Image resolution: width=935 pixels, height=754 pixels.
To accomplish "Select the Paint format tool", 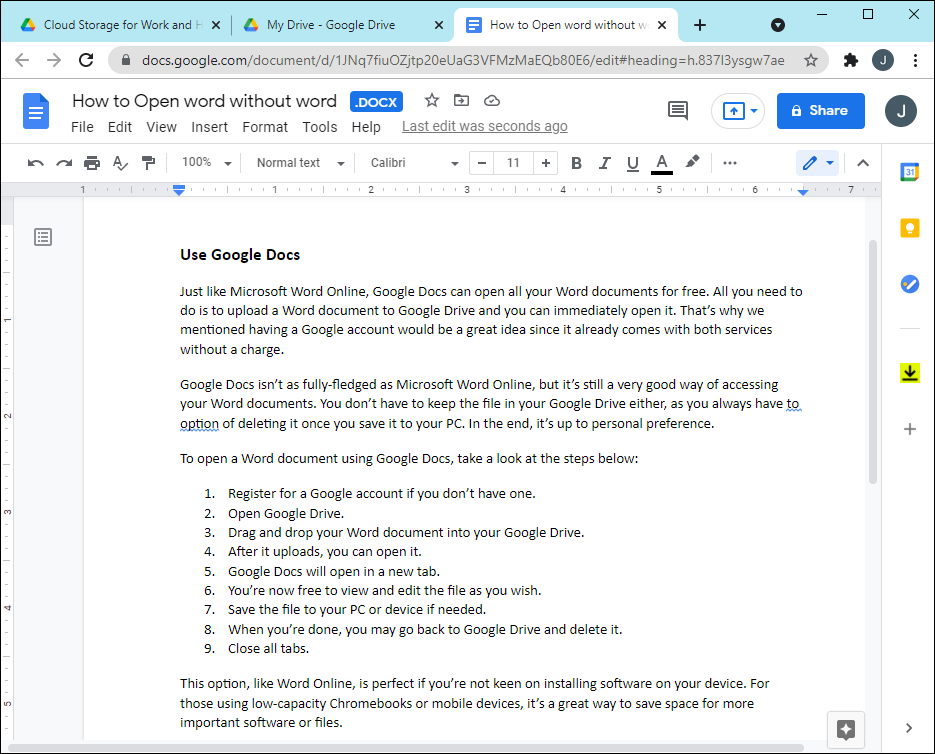I will [148, 163].
